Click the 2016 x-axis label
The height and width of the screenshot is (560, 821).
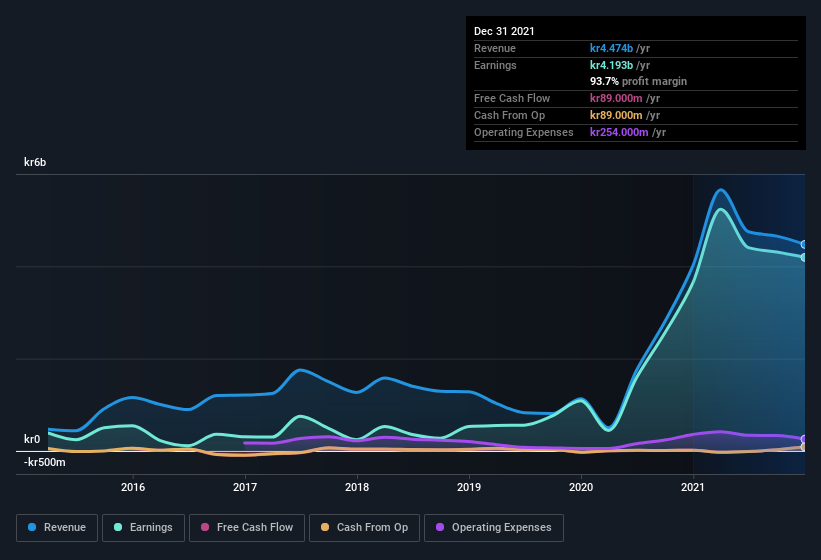click(x=133, y=488)
